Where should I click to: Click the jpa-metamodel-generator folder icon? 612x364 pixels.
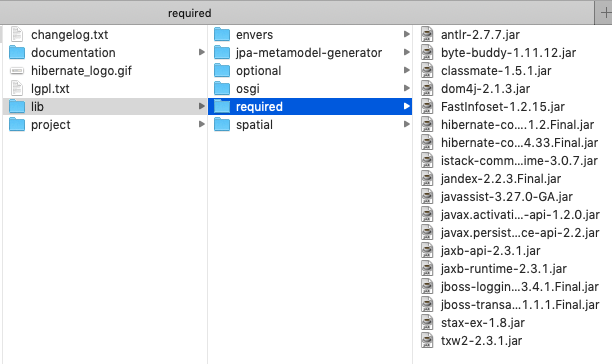(222, 52)
